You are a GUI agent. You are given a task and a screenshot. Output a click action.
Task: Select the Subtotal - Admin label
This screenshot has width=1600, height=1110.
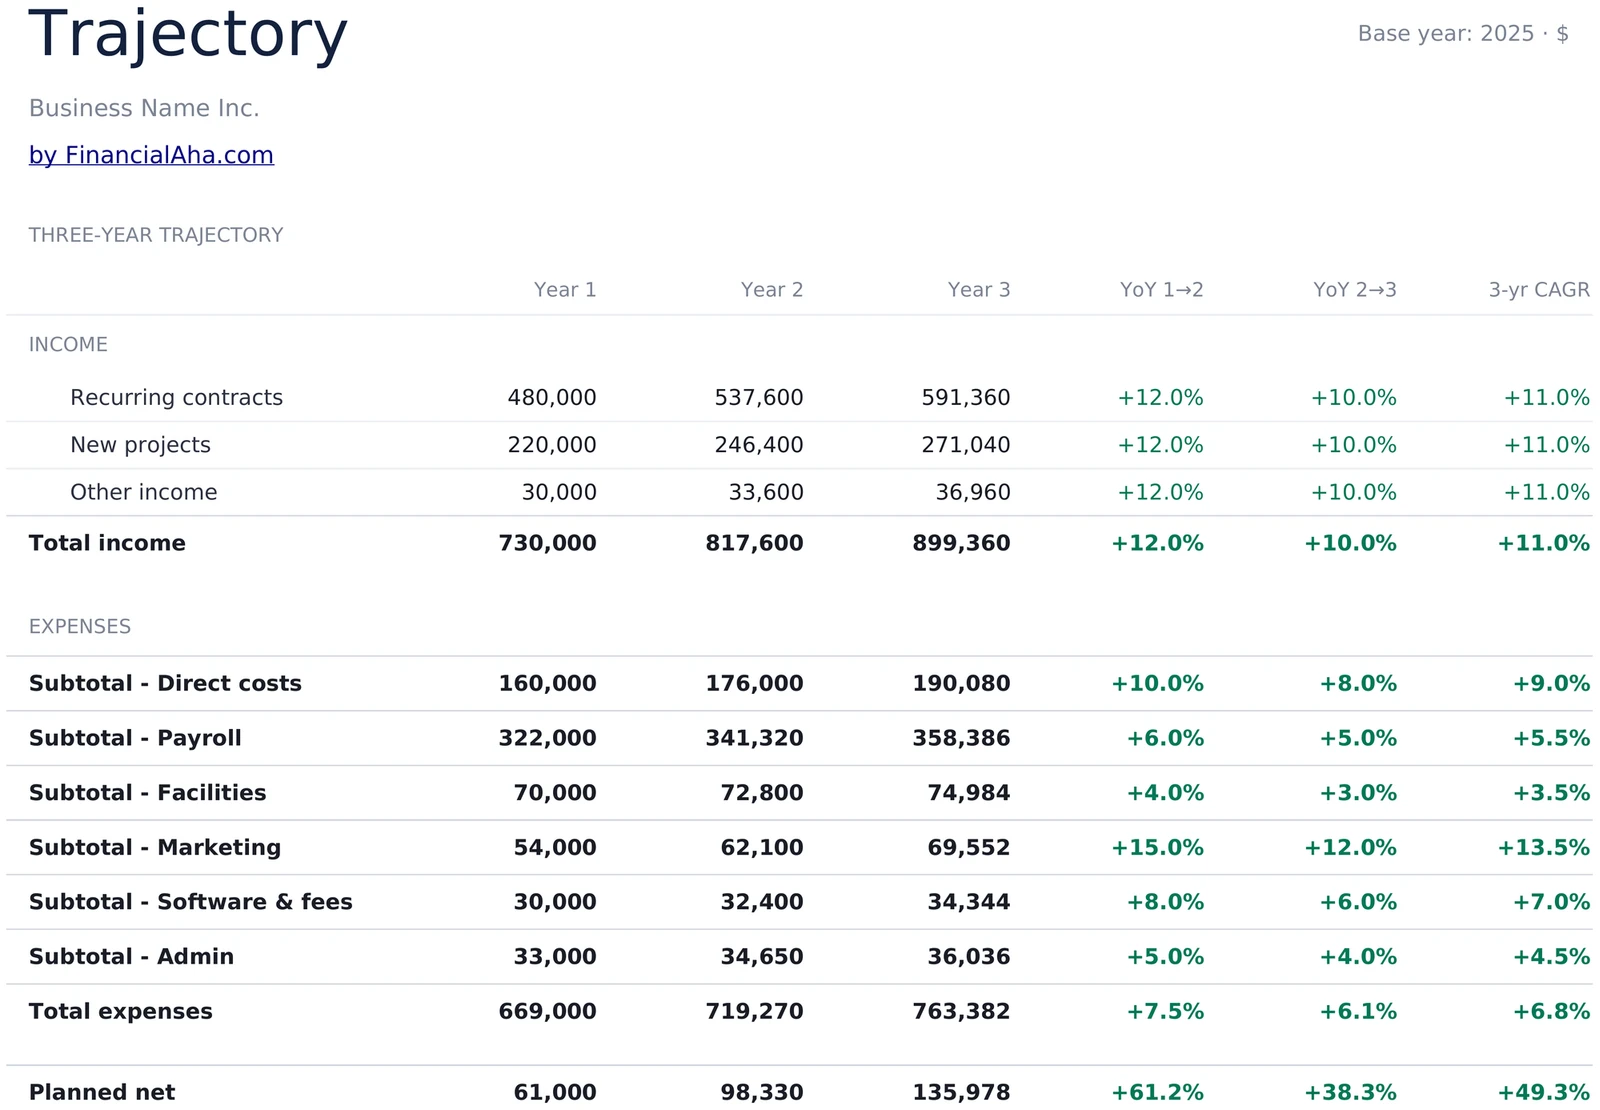(x=131, y=956)
